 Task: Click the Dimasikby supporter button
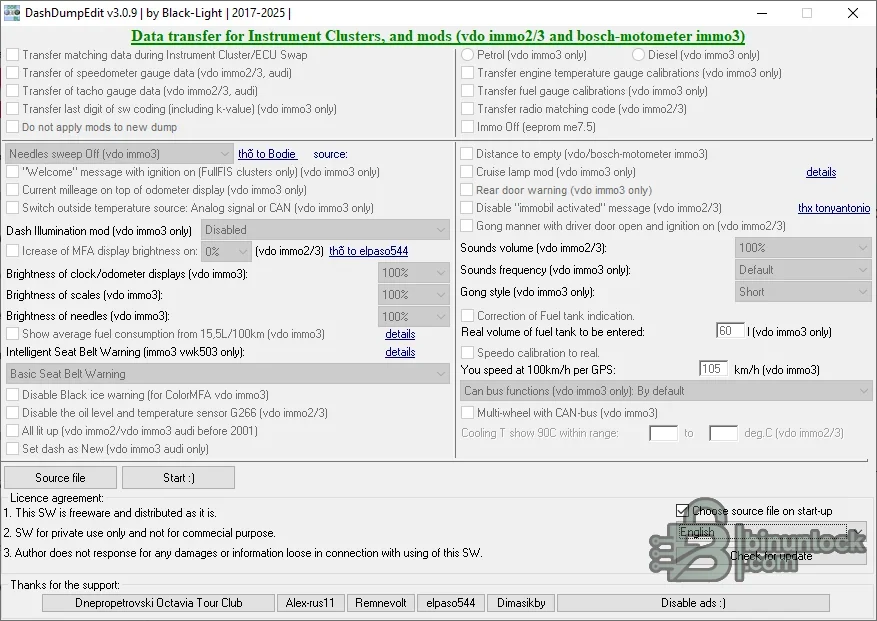521,603
